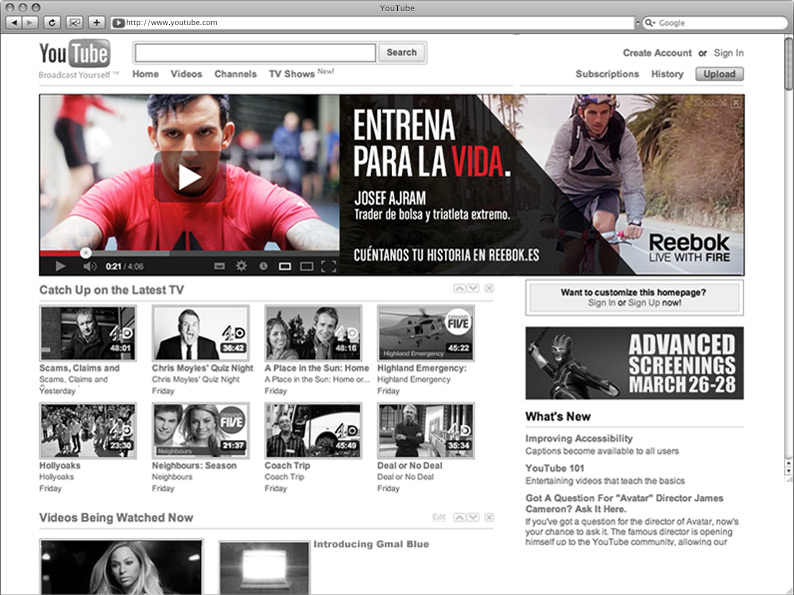Click the YouTube logo

[x=75, y=54]
